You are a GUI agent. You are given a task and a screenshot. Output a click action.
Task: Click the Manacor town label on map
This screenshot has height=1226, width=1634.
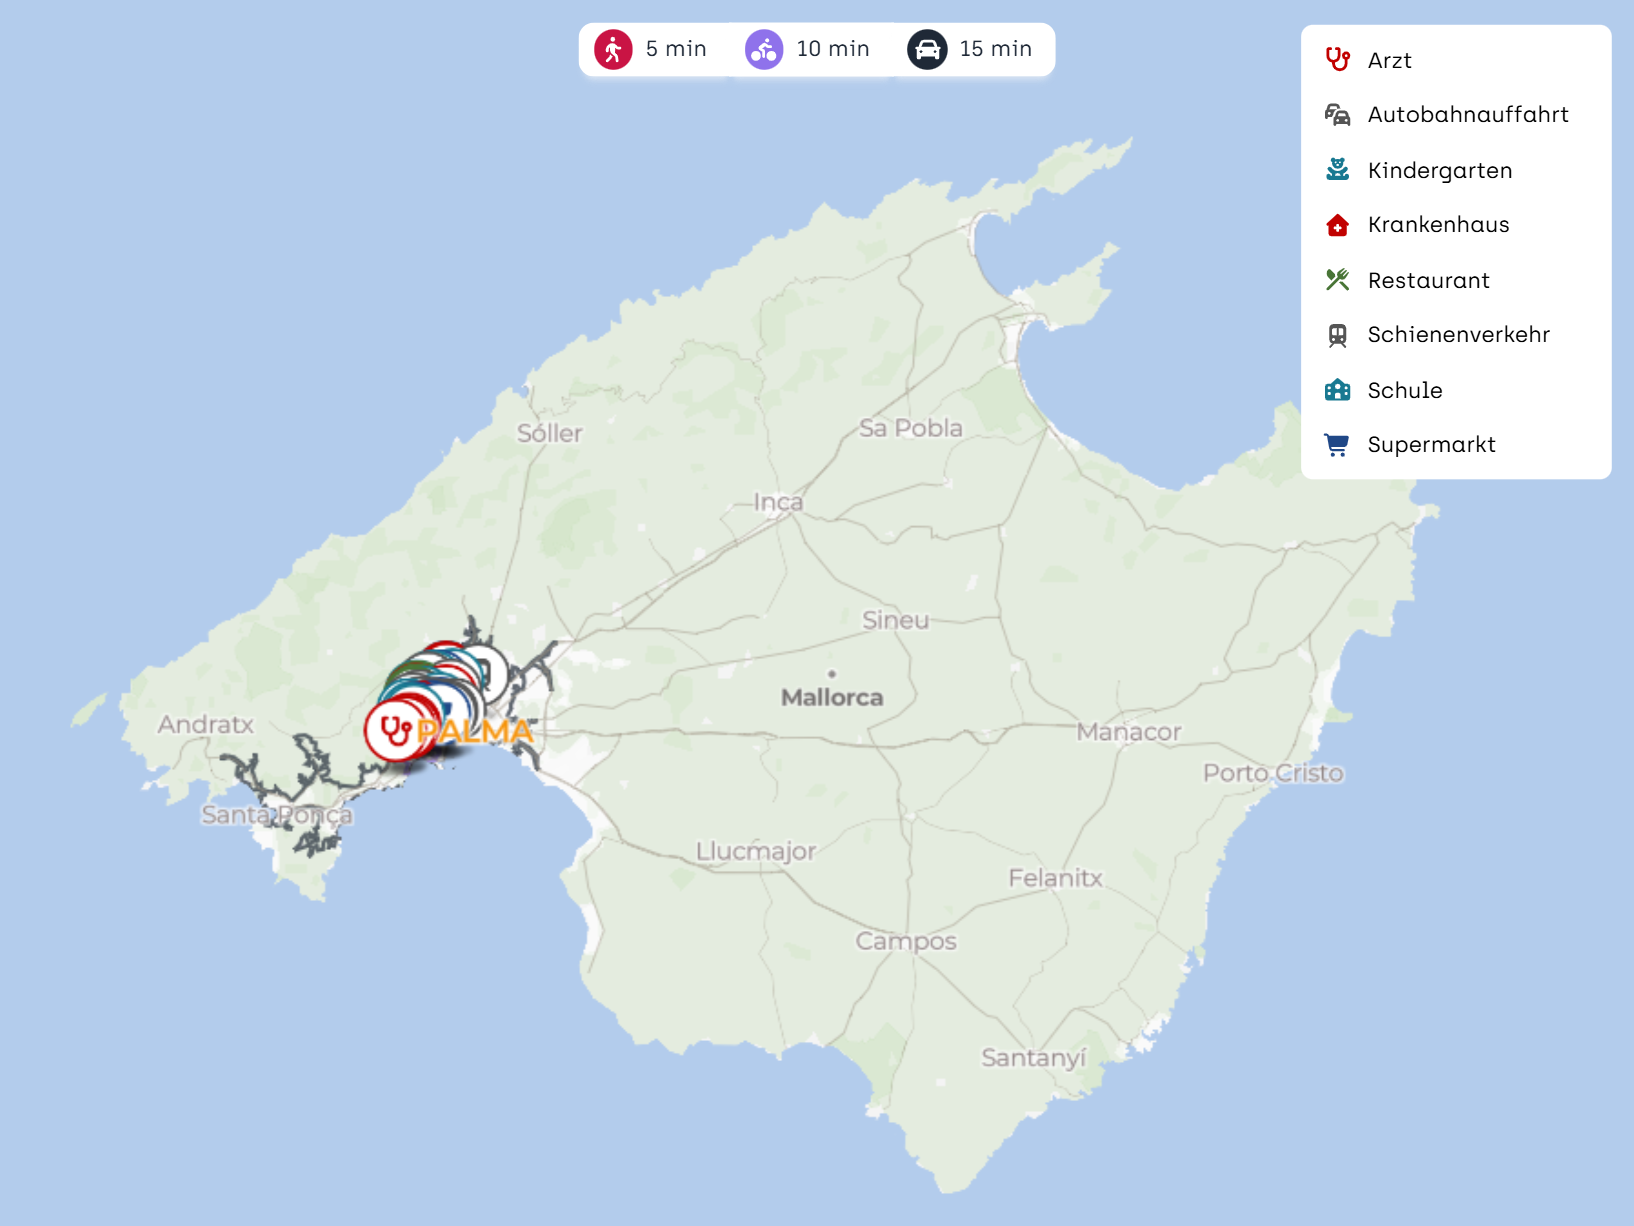point(1128,732)
